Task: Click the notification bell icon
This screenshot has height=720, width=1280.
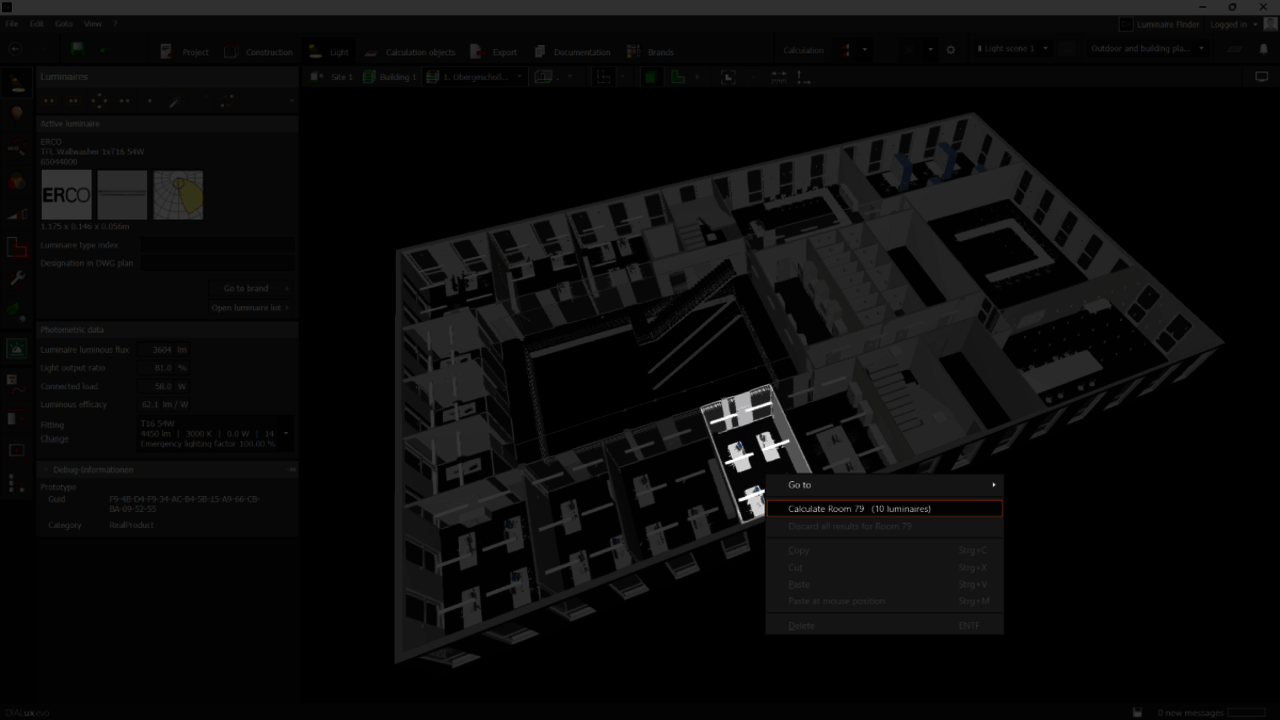Action: click(1263, 49)
